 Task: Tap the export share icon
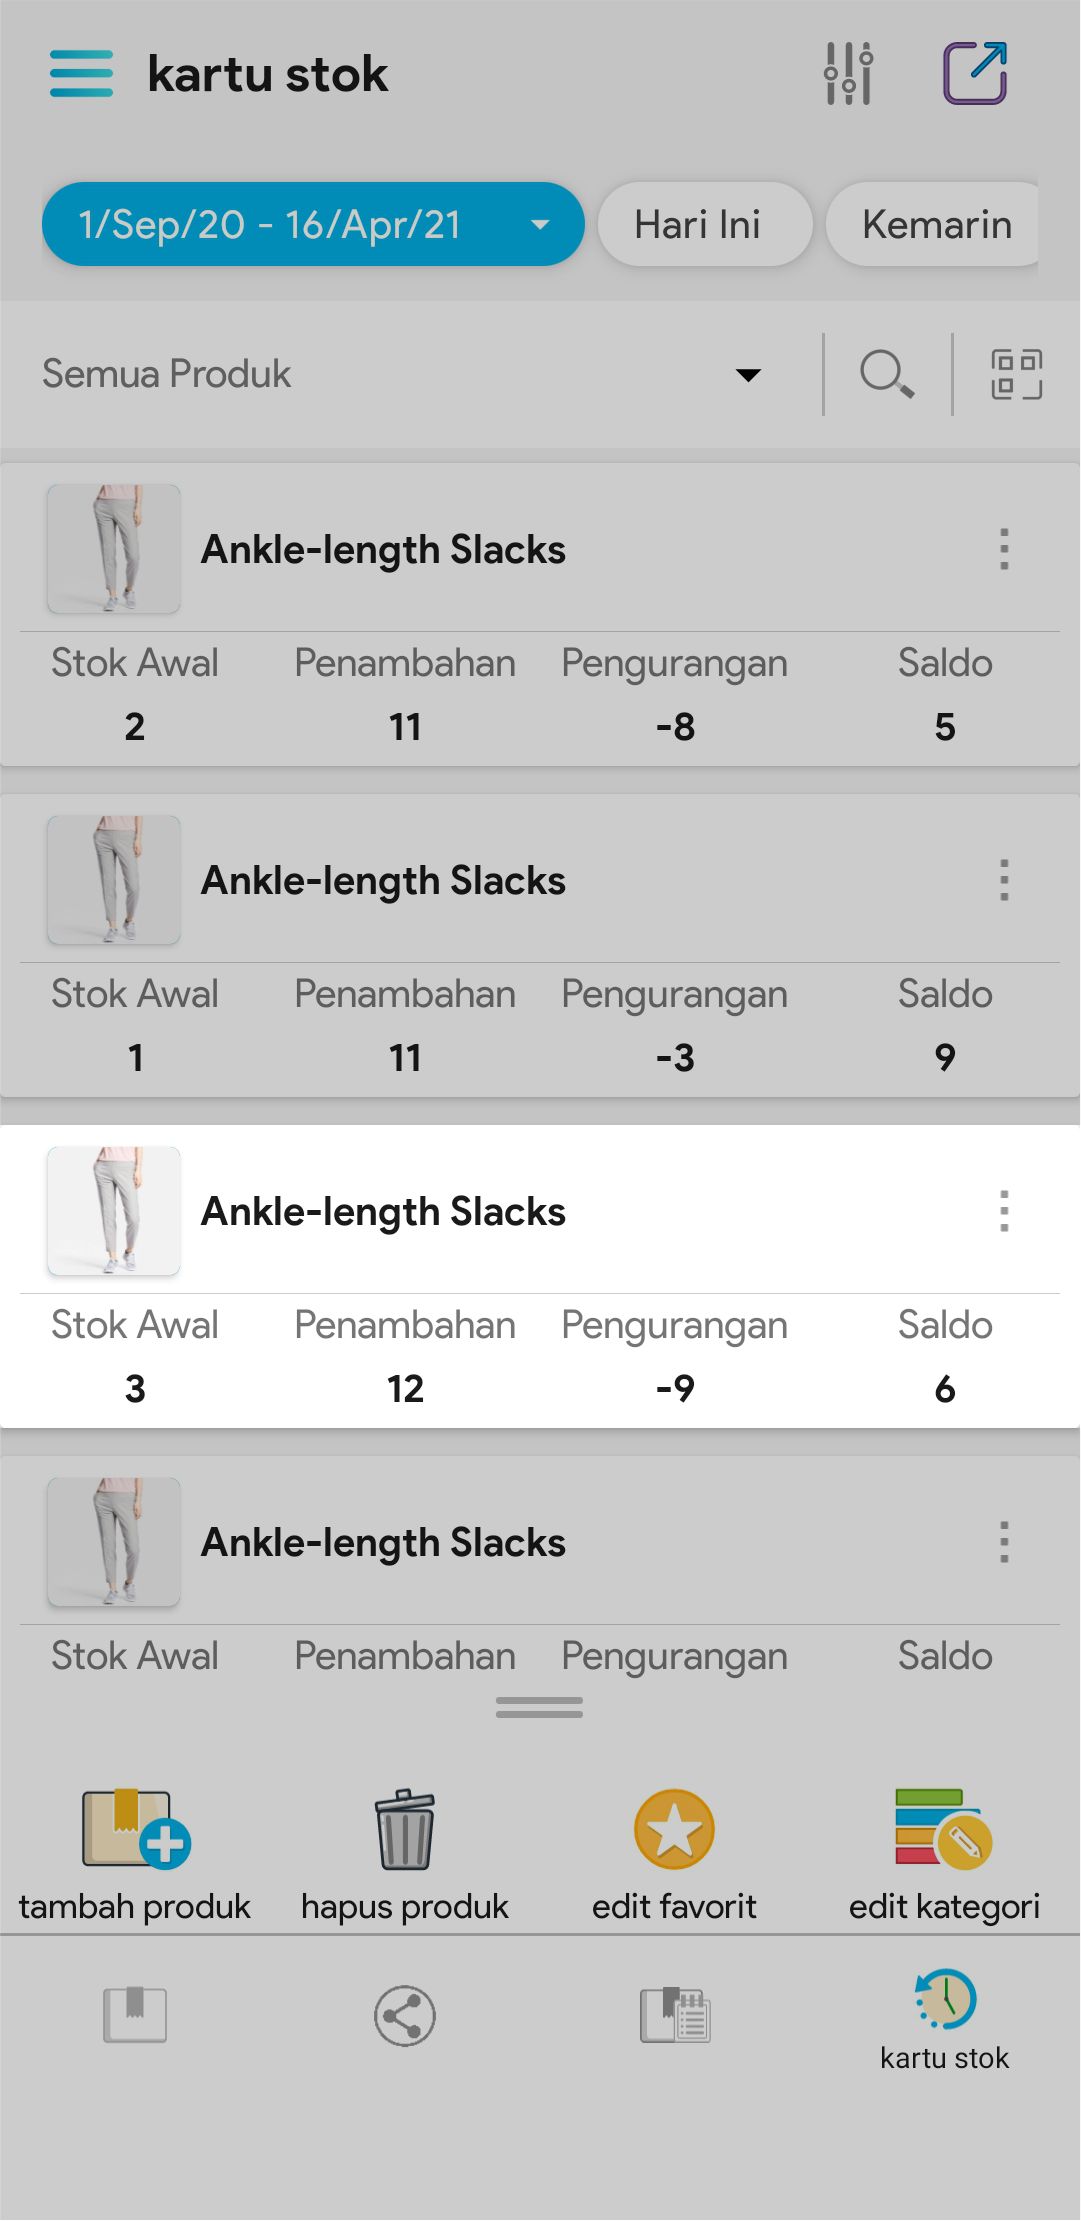(975, 74)
